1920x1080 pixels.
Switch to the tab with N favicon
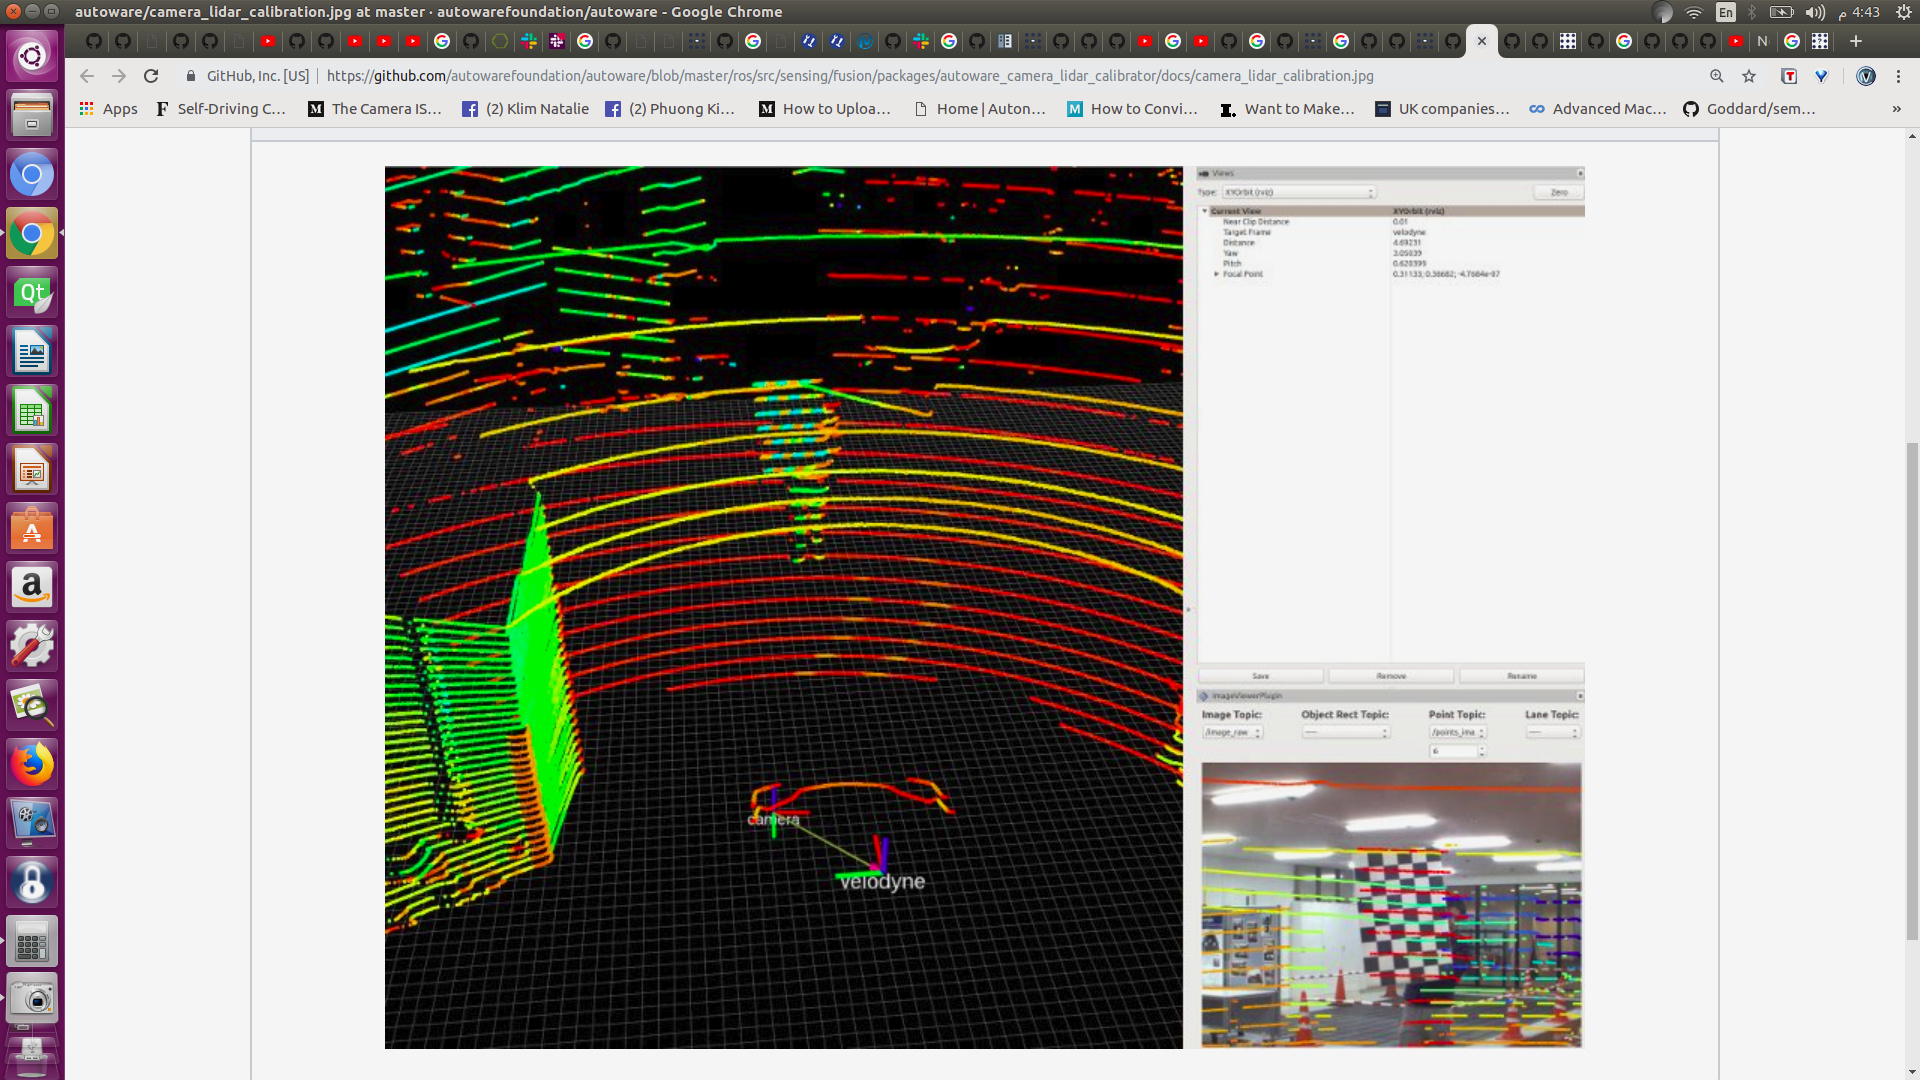(x=1763, y=41)
